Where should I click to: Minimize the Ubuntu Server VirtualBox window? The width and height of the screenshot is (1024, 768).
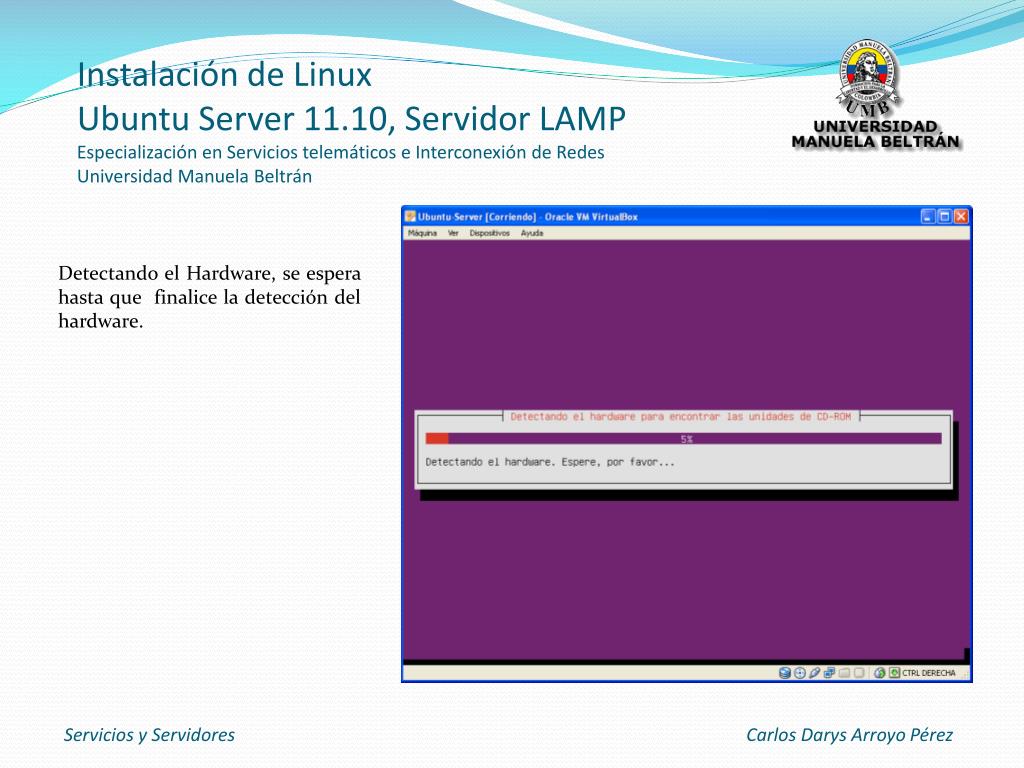pyautogui.click(x=928, y=216)
